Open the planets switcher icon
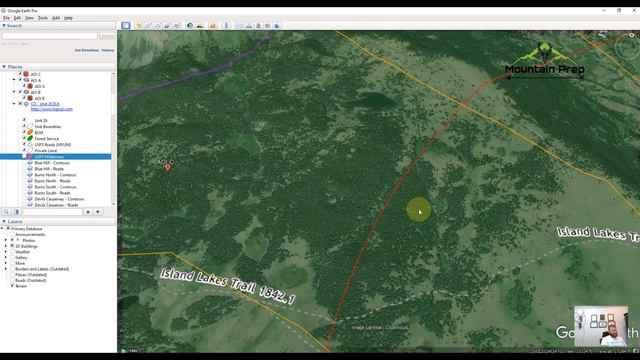 point(213,26)
